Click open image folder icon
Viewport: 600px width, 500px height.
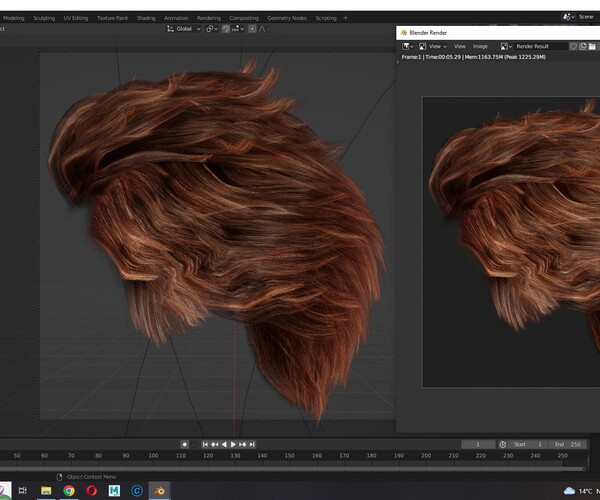[592, 46]
